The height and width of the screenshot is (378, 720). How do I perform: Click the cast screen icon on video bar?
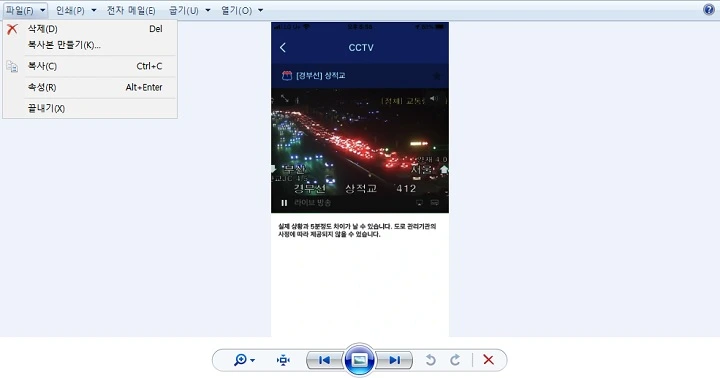click(419, 203)
